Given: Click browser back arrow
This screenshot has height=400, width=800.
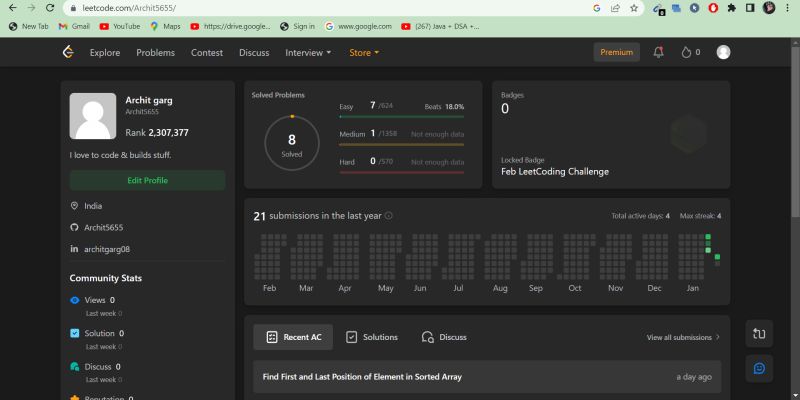Looking at the screenshot, I should pos(13,8).
